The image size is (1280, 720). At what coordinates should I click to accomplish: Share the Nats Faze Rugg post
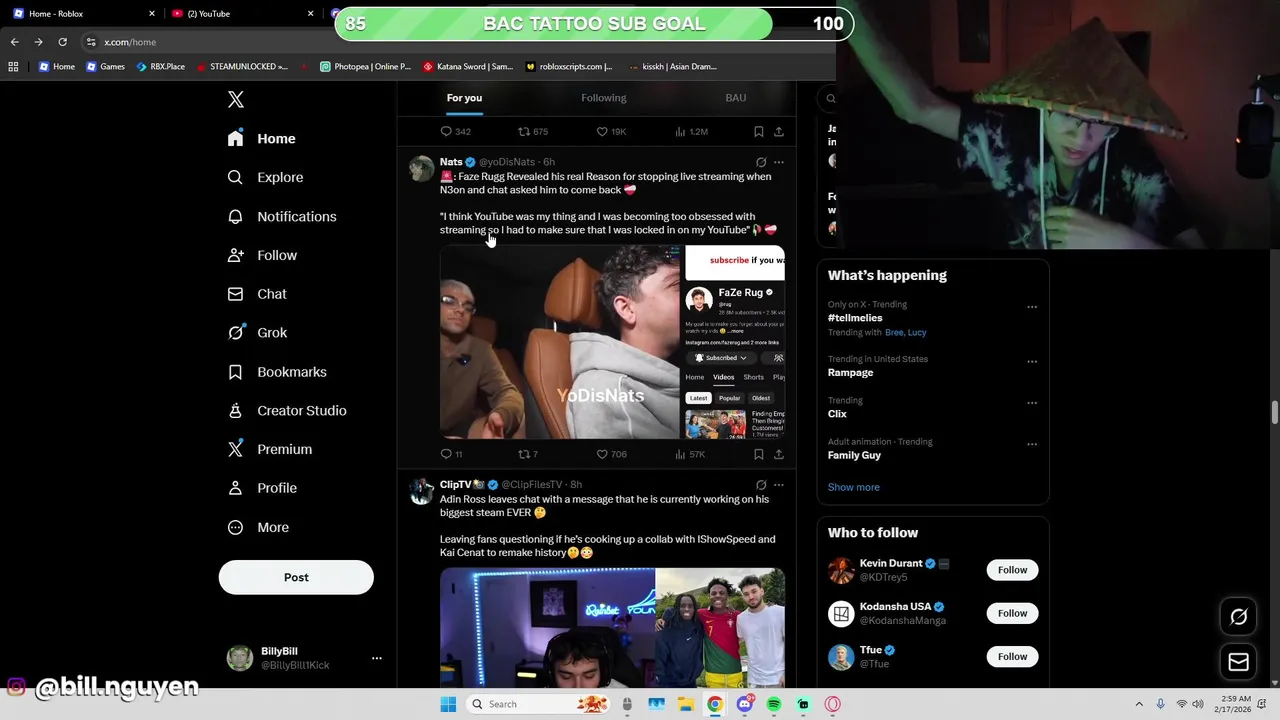pyautogui.click(x=778, y=454)
